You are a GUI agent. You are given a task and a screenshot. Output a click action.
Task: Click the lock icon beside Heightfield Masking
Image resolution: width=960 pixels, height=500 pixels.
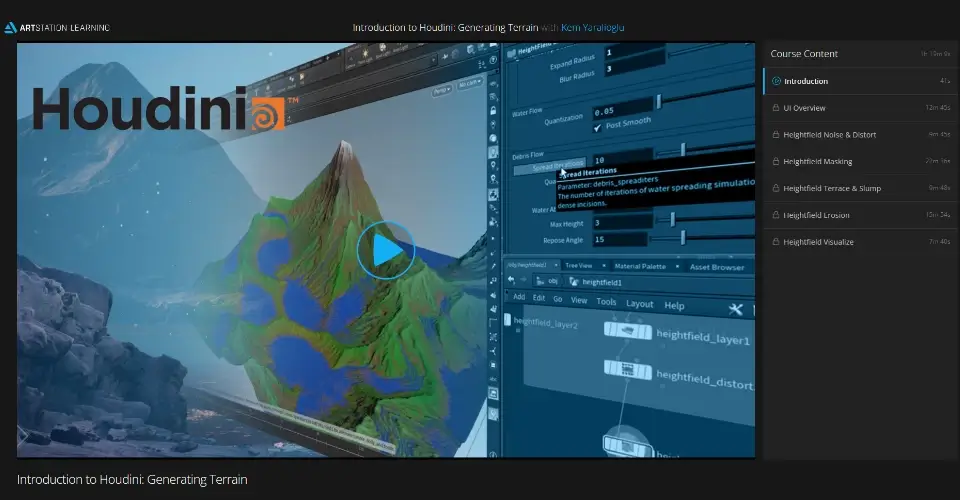click(x=776, y=162)
